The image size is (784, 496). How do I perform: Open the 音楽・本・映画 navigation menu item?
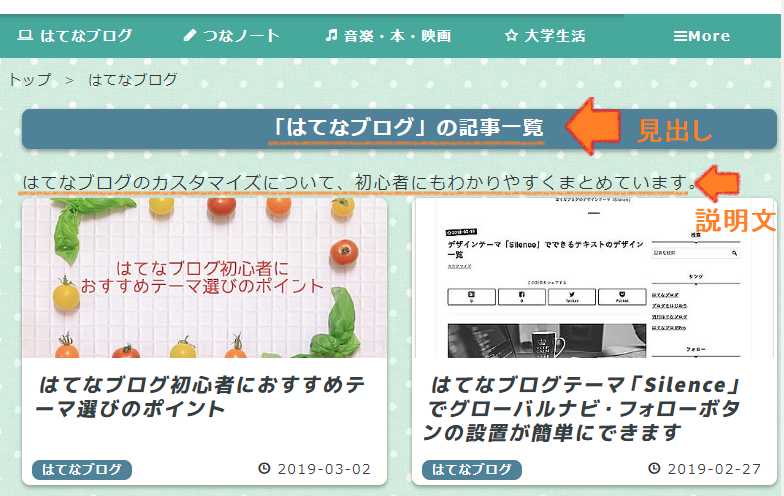388,36
